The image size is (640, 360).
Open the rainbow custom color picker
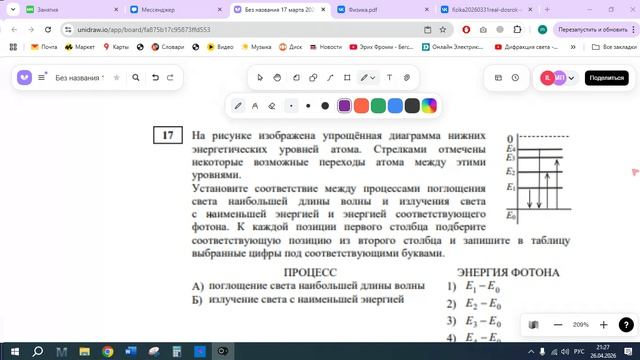[429, 106]
